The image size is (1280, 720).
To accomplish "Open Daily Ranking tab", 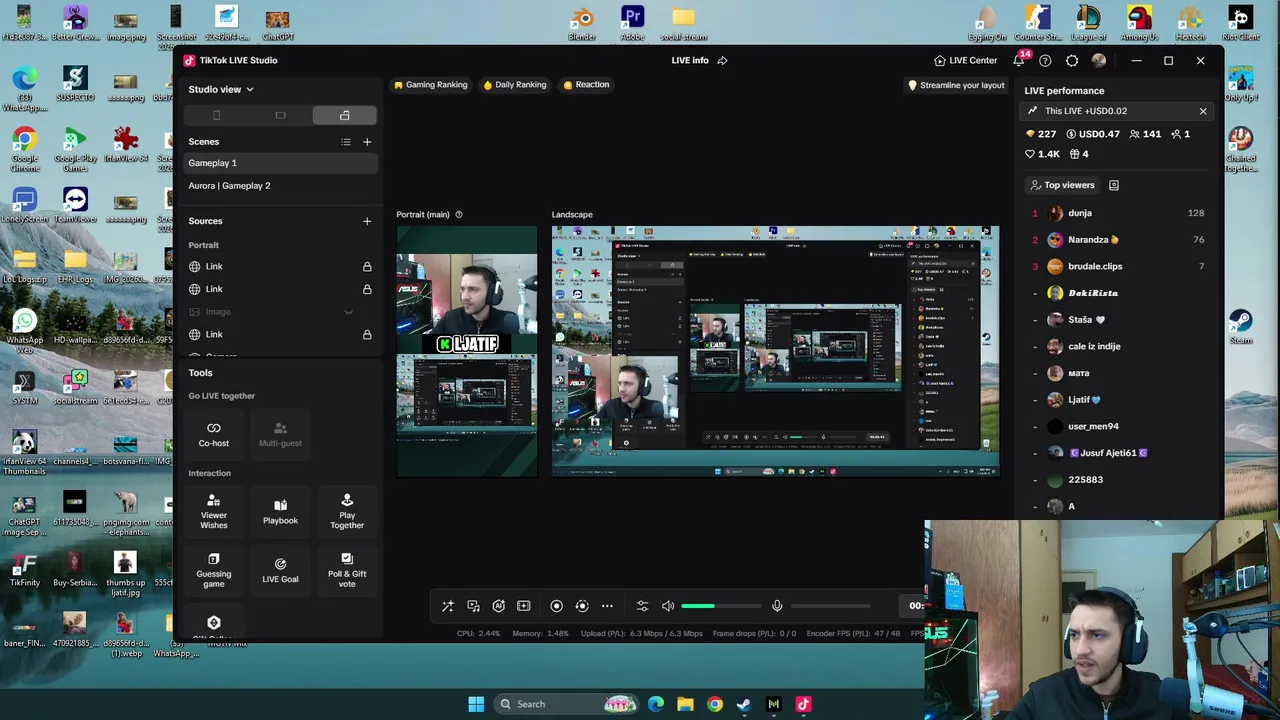I will point(514,85).
